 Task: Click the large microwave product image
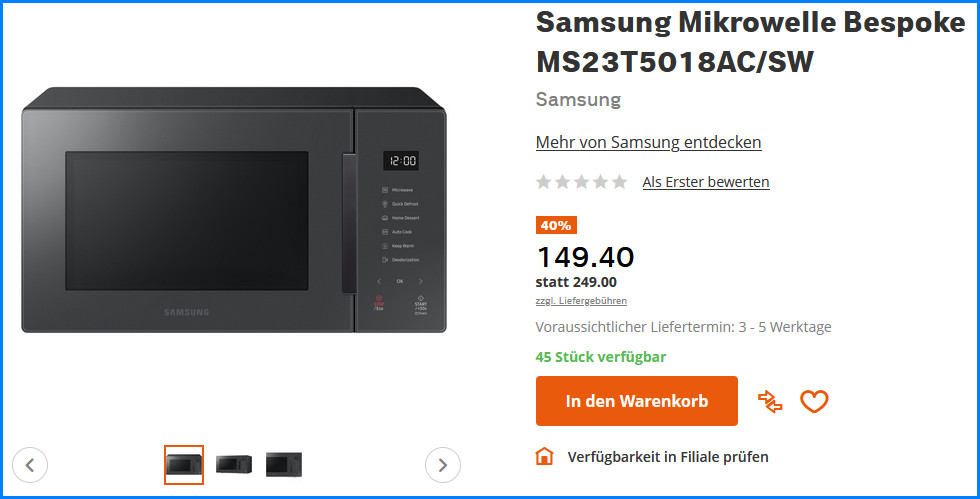click(x=234, y=209)
